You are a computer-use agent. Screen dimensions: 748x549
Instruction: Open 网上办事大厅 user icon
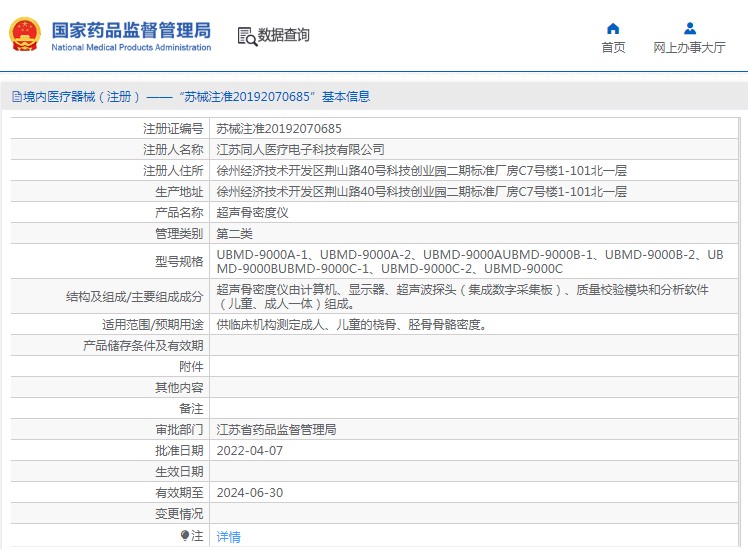click(690, 29)
